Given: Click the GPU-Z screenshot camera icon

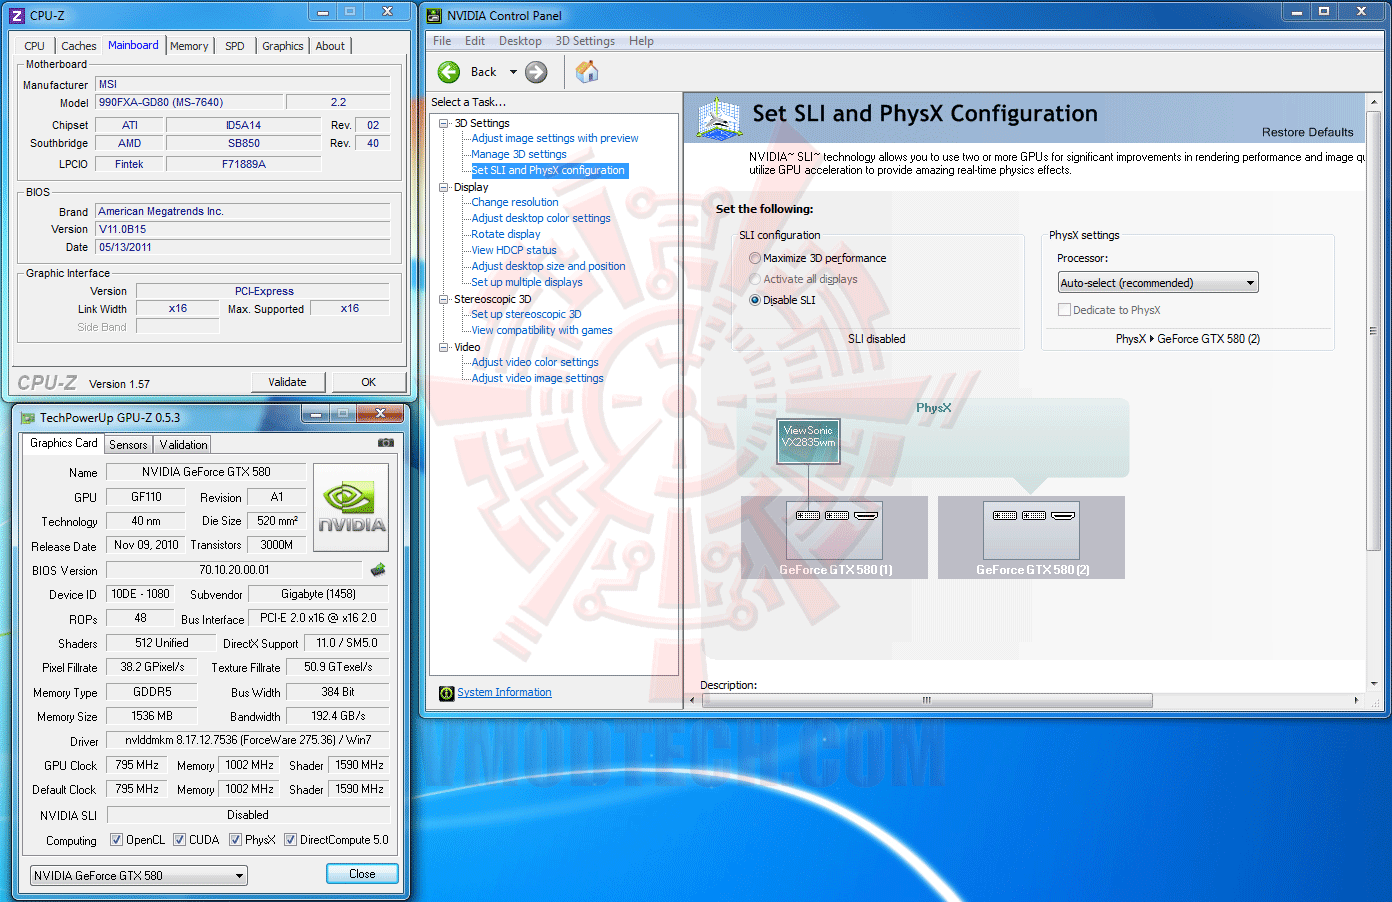Looking at the screenshot, I should pos(386,442).
